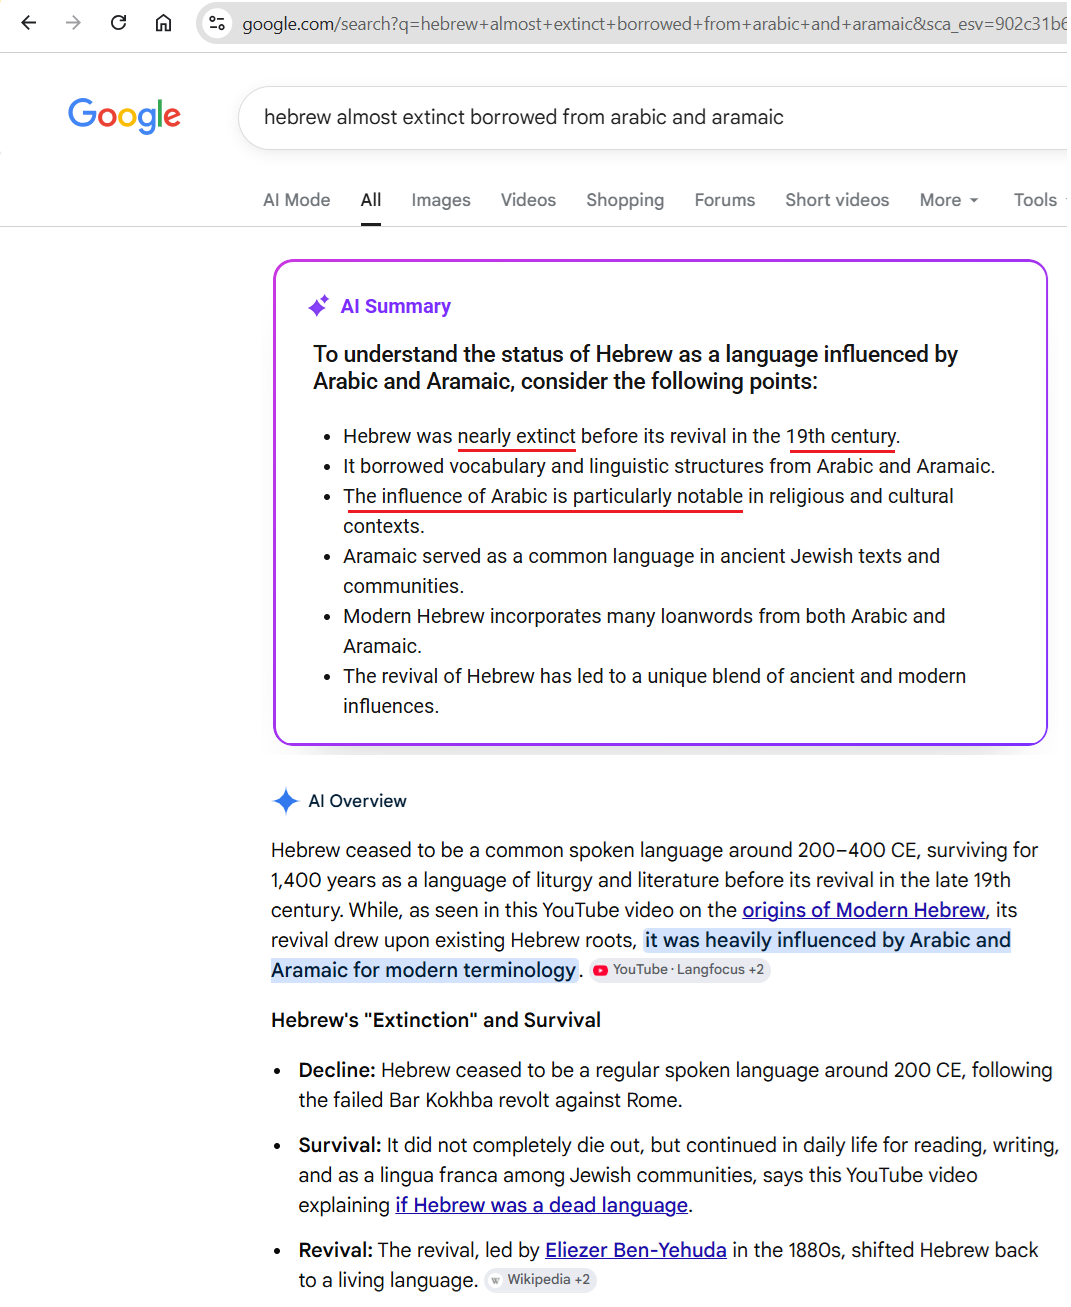Switch to Shopping results
The height and width of the screenshot is (1307, 1071).
tap(625, 200)
